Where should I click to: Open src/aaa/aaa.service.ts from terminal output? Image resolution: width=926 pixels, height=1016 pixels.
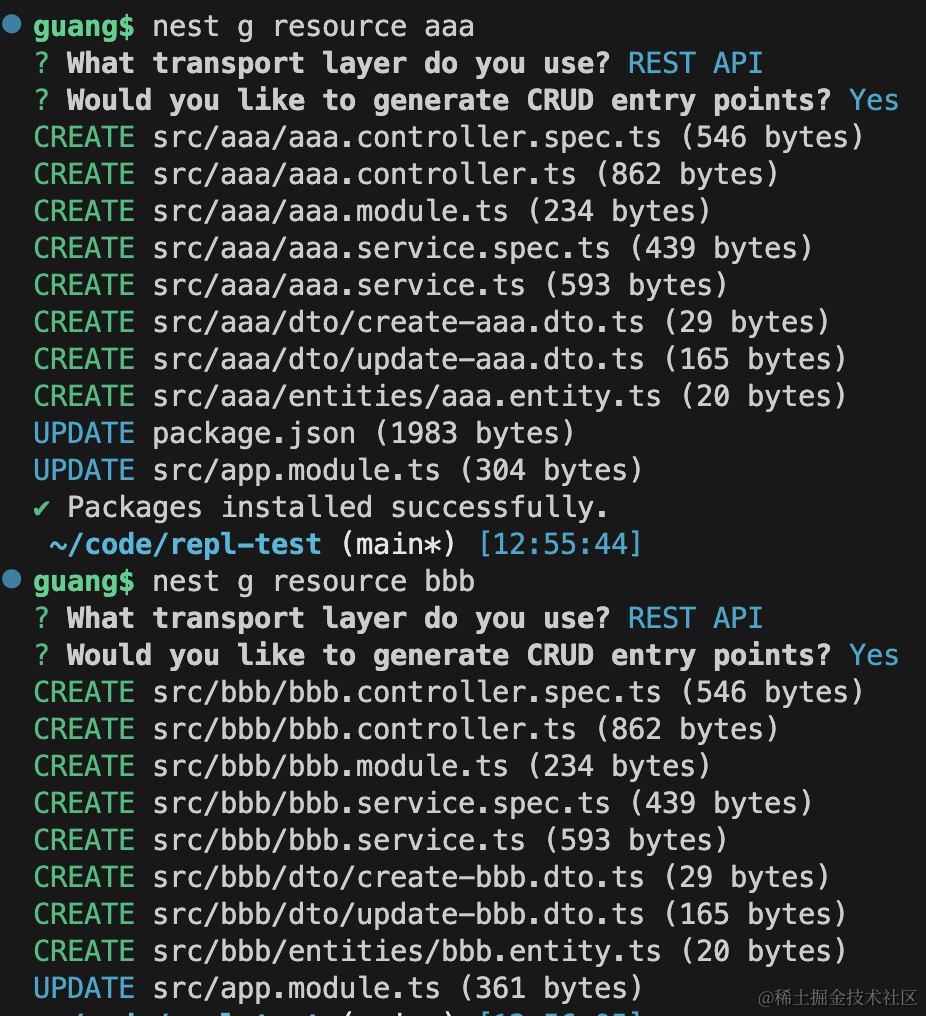338,285
